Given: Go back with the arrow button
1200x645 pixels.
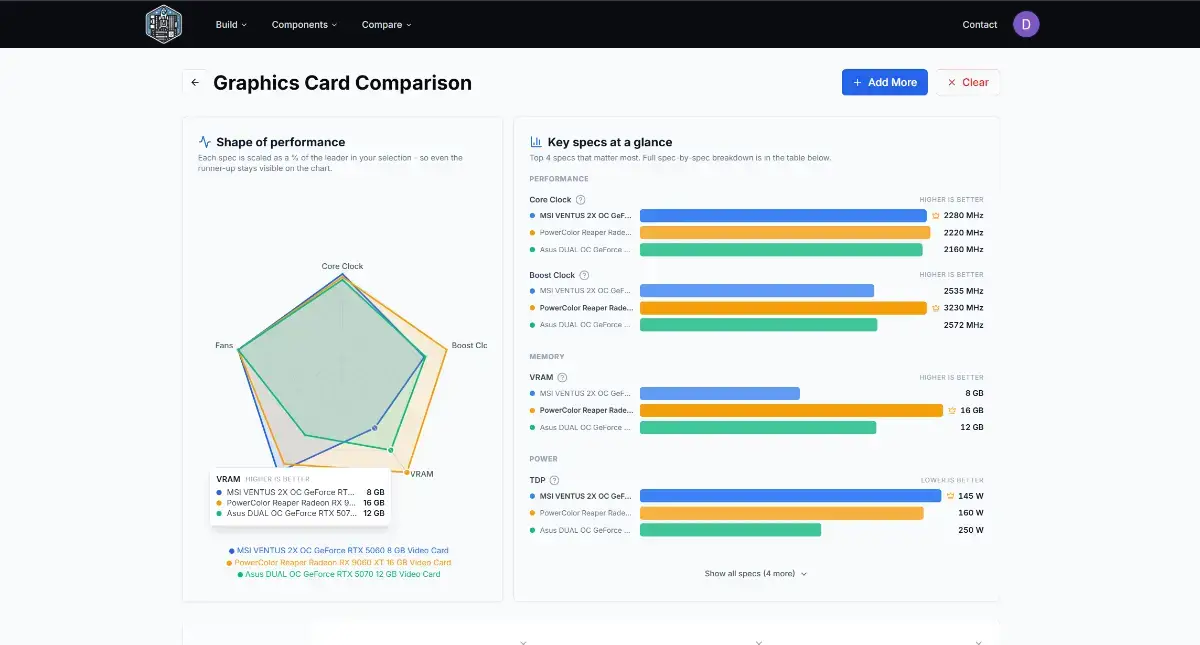Looking at the screenshot, I should pyautogui.click(x=195, y=82).
